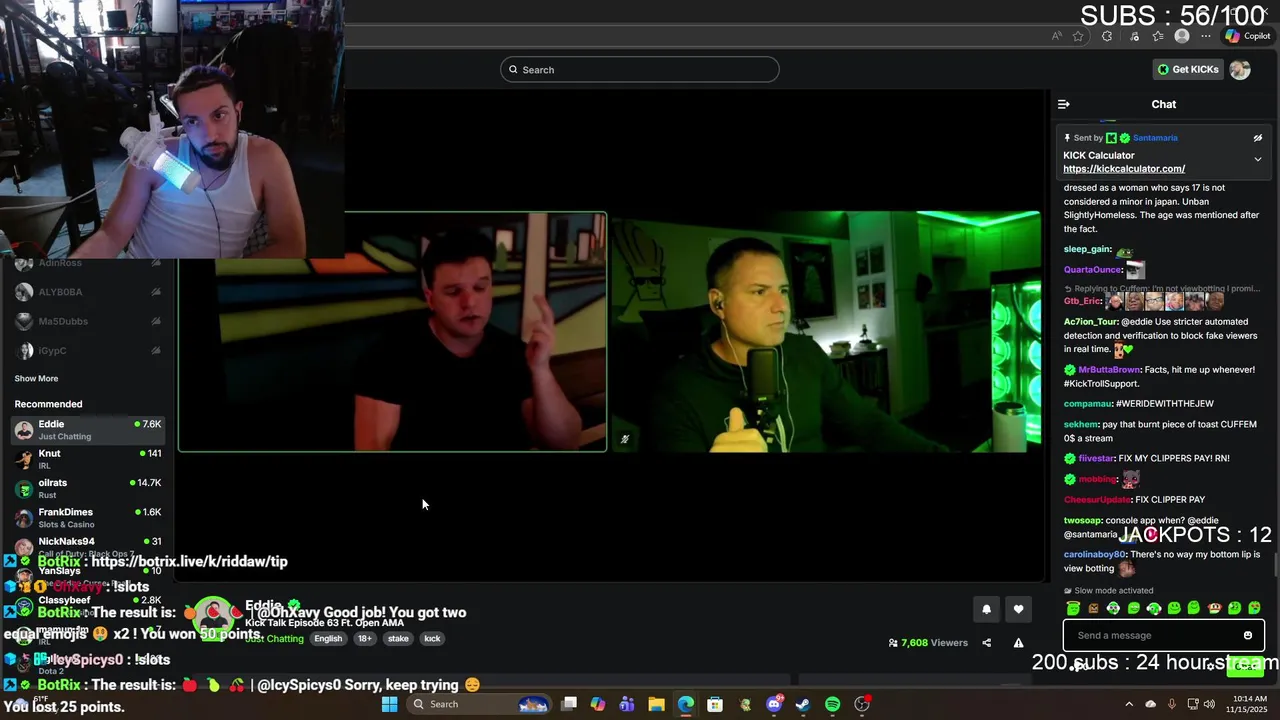
Task: Click sleep_gain's username in chat
Action: coord(1087,249)
